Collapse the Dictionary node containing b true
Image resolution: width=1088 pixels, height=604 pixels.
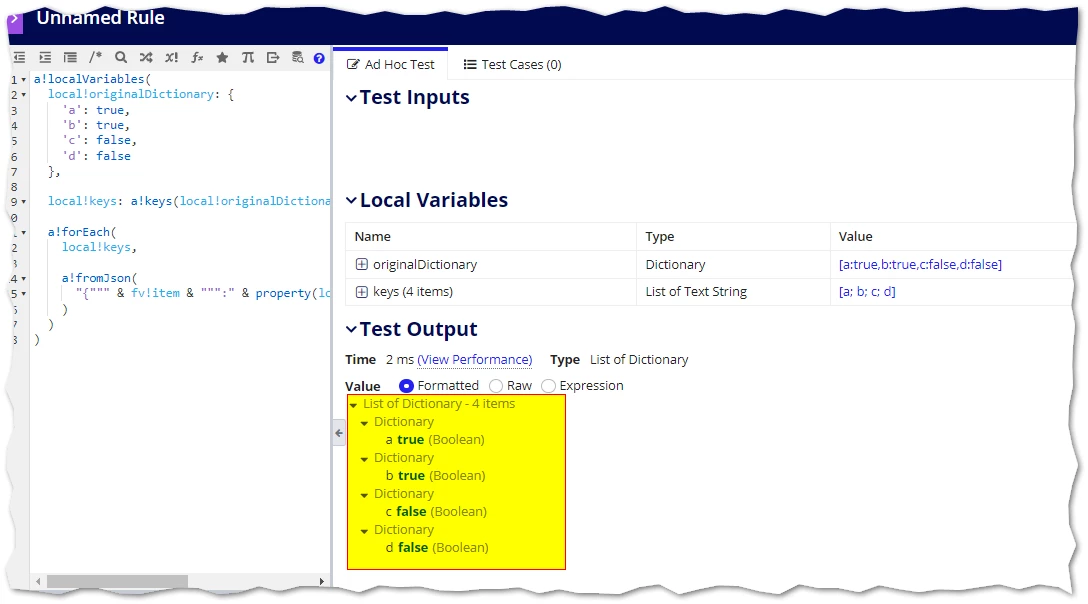[x=364, y=459]
